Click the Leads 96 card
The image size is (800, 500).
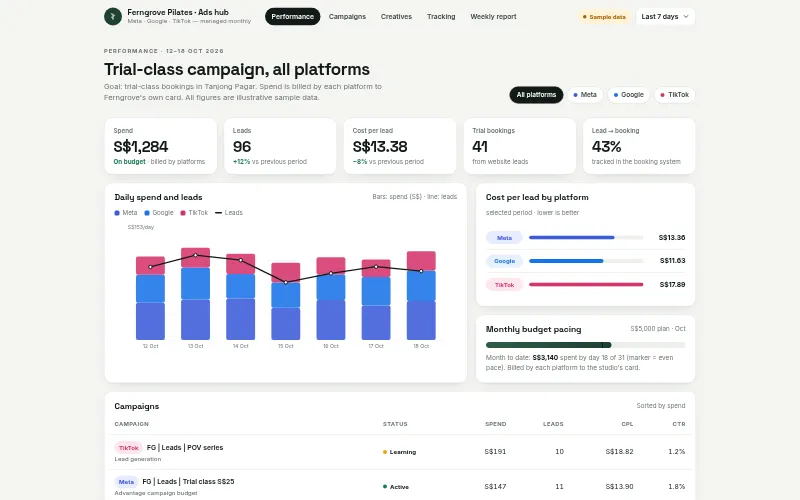click(x=280, y=146)
